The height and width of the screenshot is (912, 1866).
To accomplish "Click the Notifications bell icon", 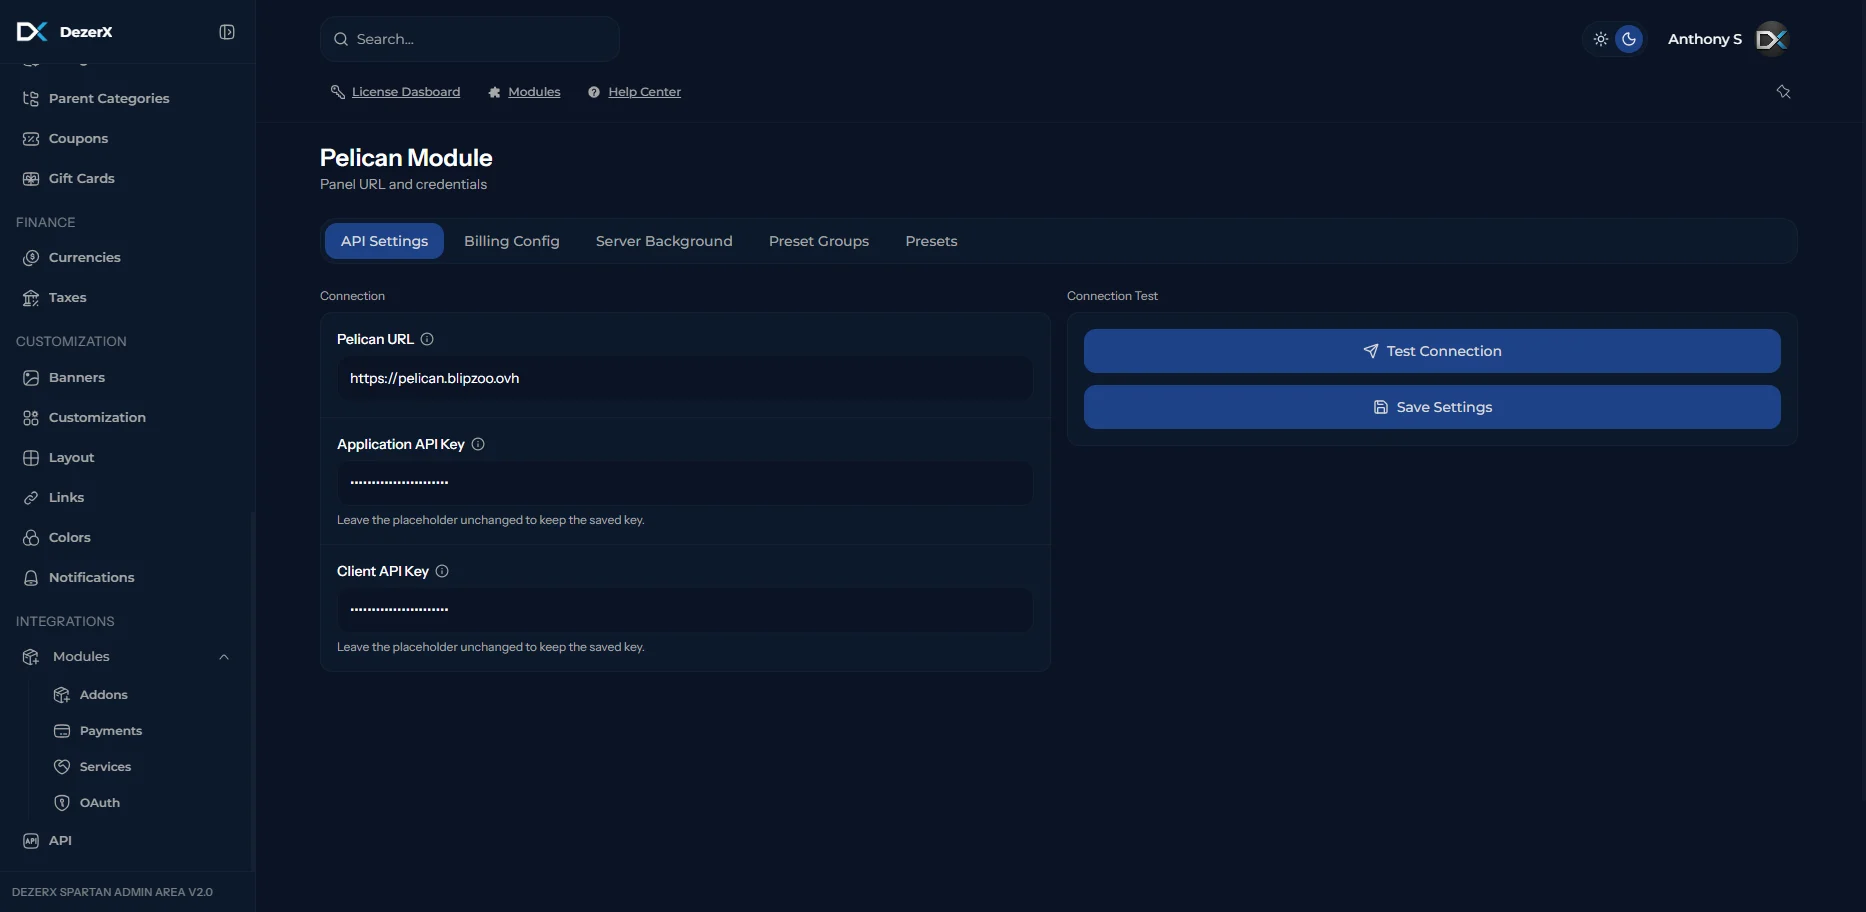I will tap(31, 577).
